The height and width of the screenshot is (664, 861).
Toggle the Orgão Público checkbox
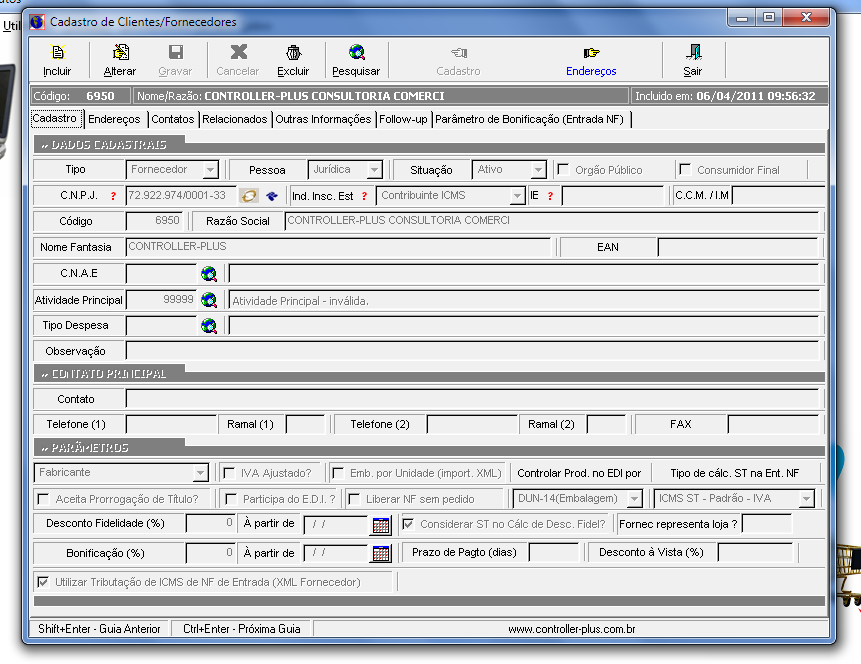563,169
